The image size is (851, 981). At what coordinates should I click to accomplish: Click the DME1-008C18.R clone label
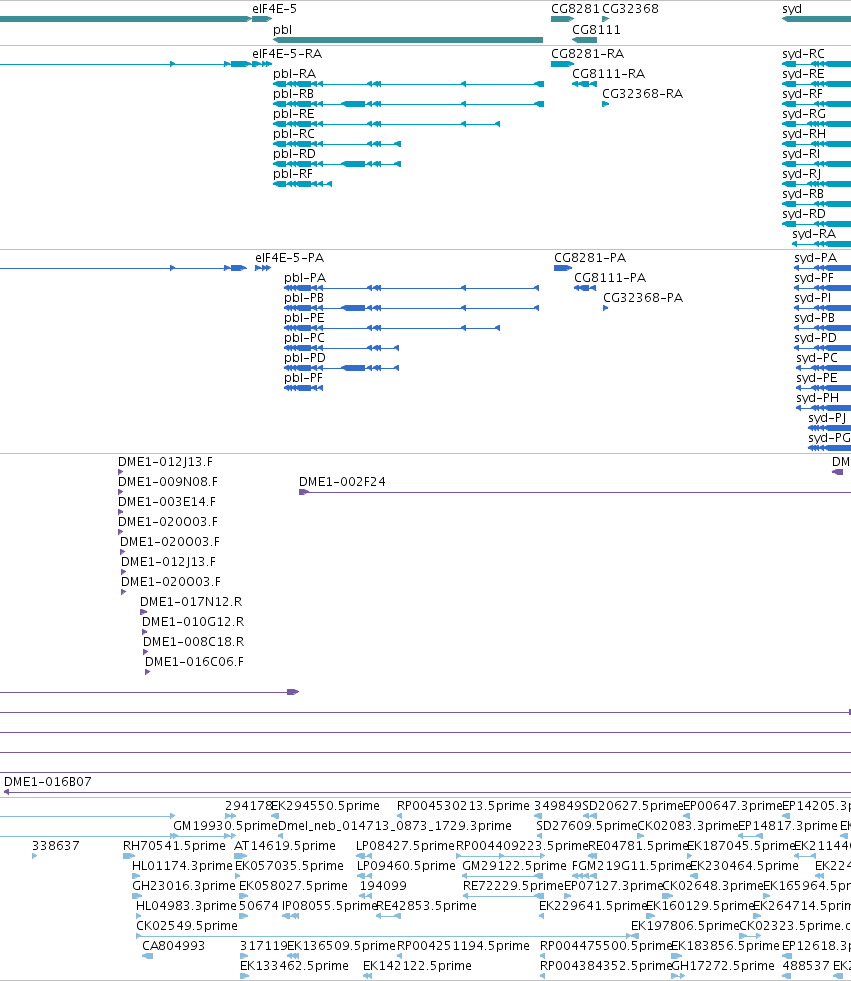(193, 642)
